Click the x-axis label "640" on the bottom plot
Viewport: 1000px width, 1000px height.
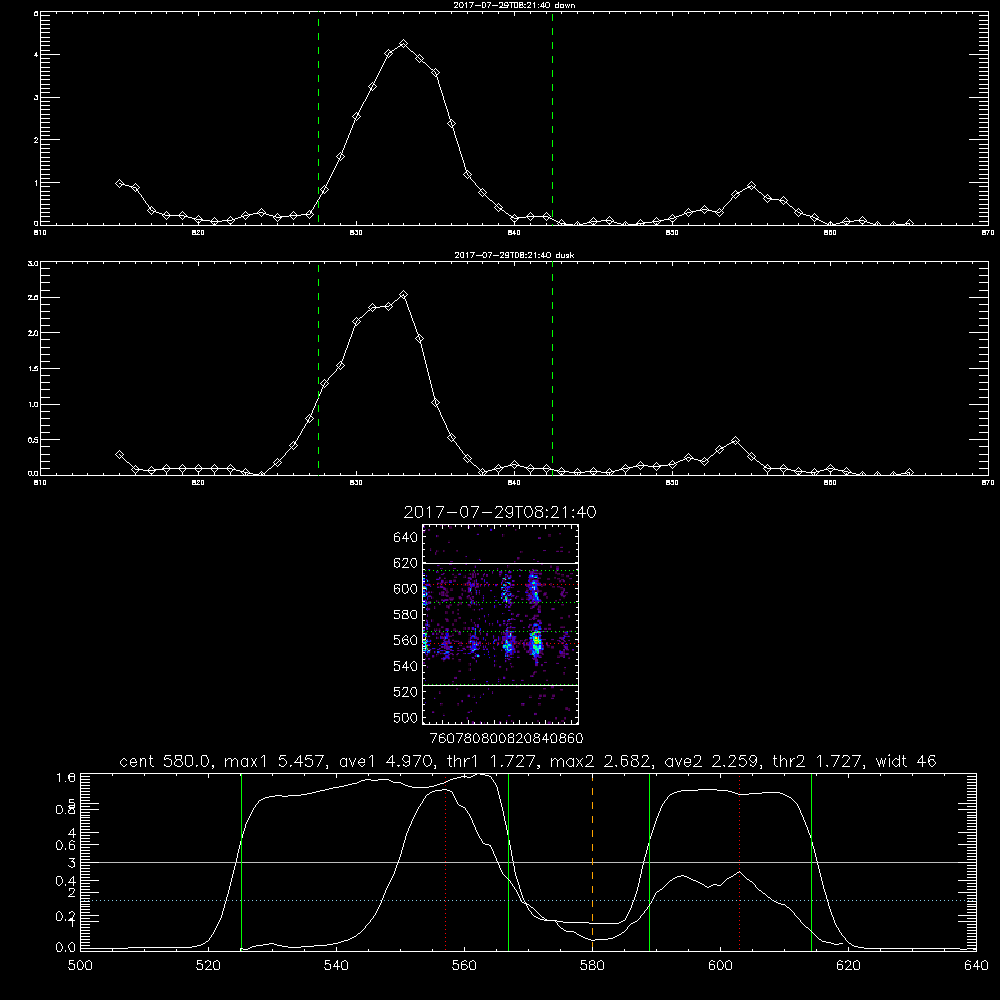976,966
